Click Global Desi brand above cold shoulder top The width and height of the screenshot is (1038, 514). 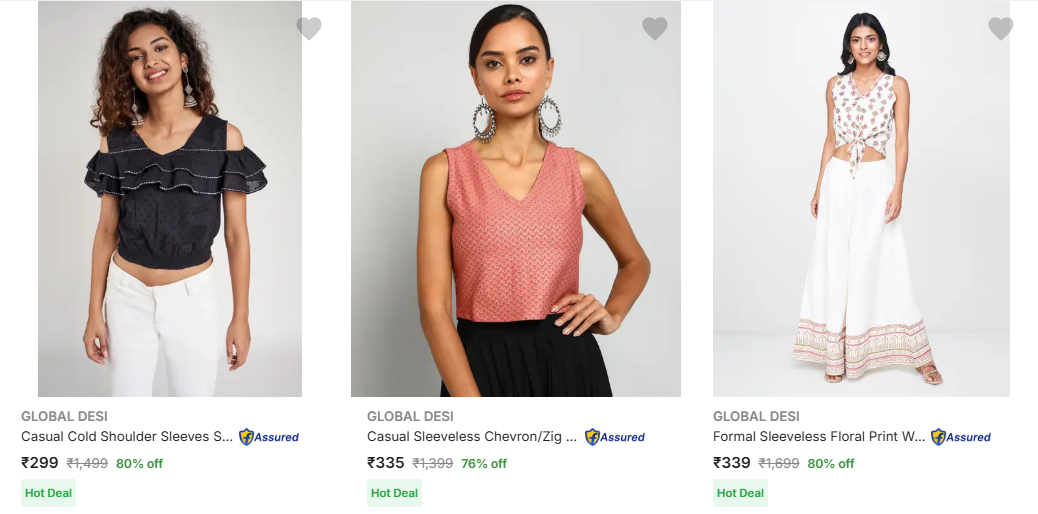point(64,416)
